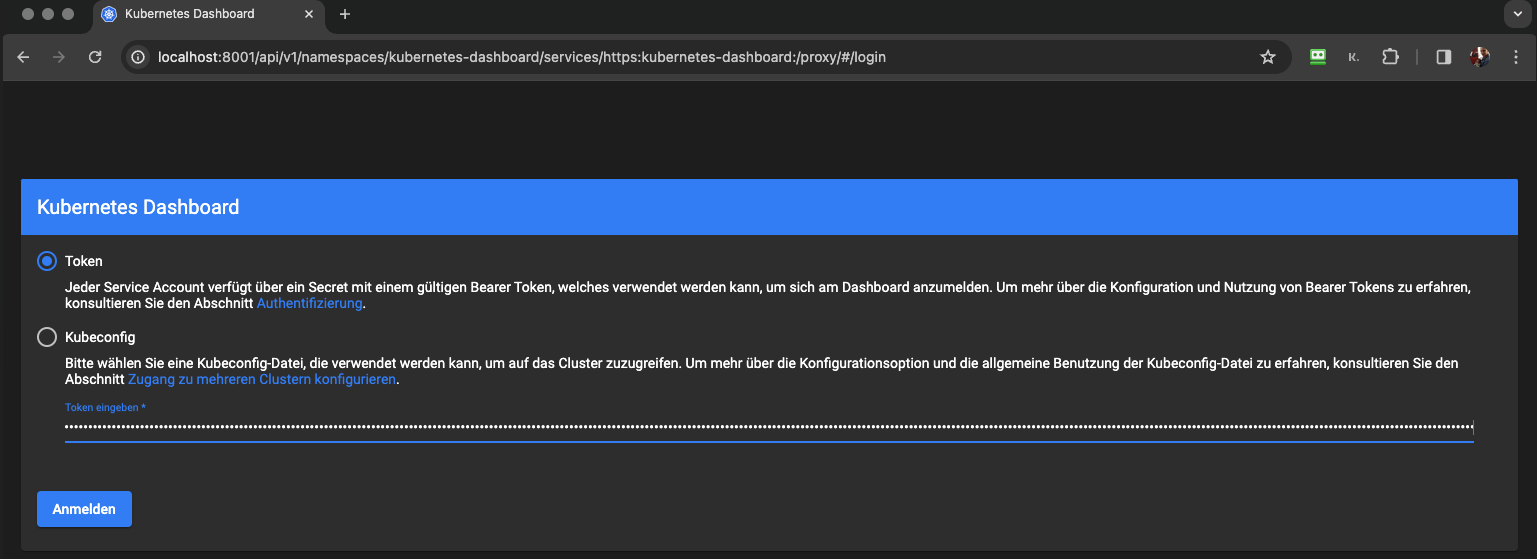This screenshot has height=559, width=1537.
Task: Open the Zugang zu mehreren Clustern konfigurieren link
Action: [x=262, y=380]
